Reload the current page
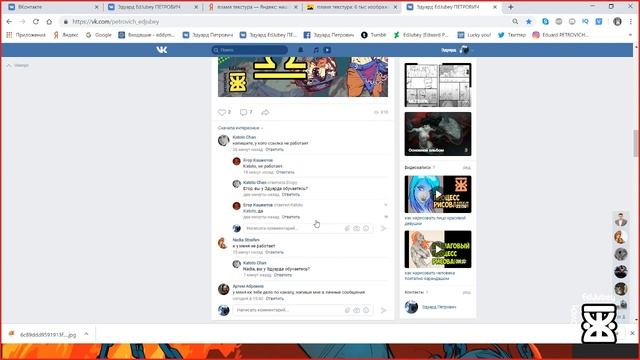The image size is (640, 360). 36,22
